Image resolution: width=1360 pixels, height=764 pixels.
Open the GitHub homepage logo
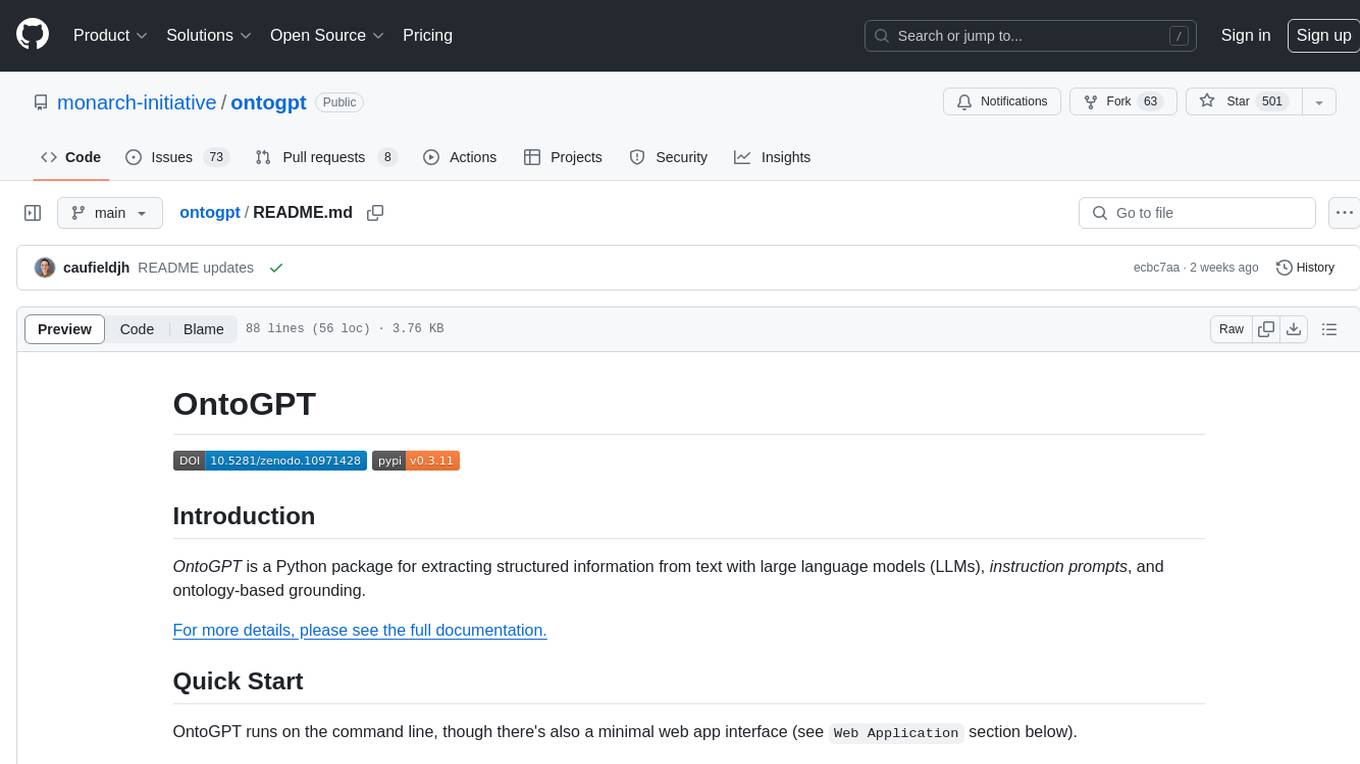pos(33,35)
